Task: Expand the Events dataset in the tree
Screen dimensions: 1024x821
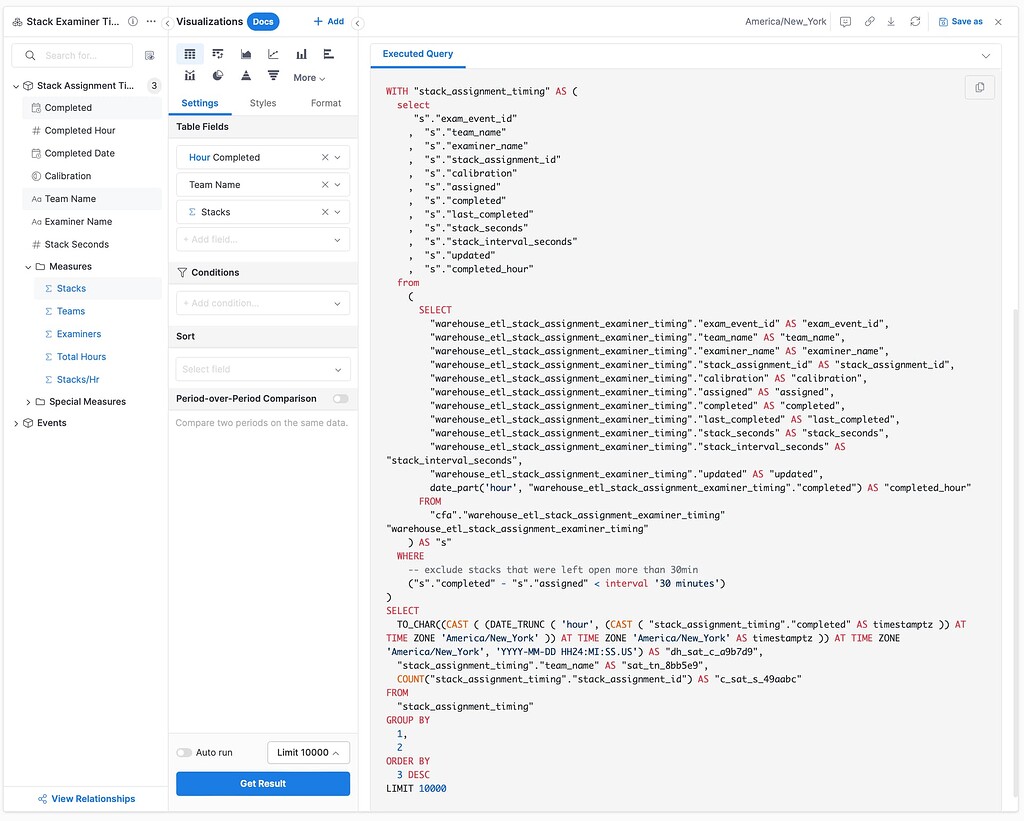Action: click(x=16, y=423)
